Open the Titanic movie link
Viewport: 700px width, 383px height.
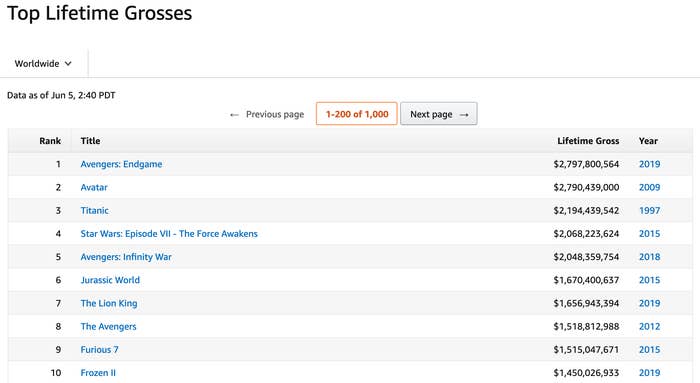coord(94,210)
